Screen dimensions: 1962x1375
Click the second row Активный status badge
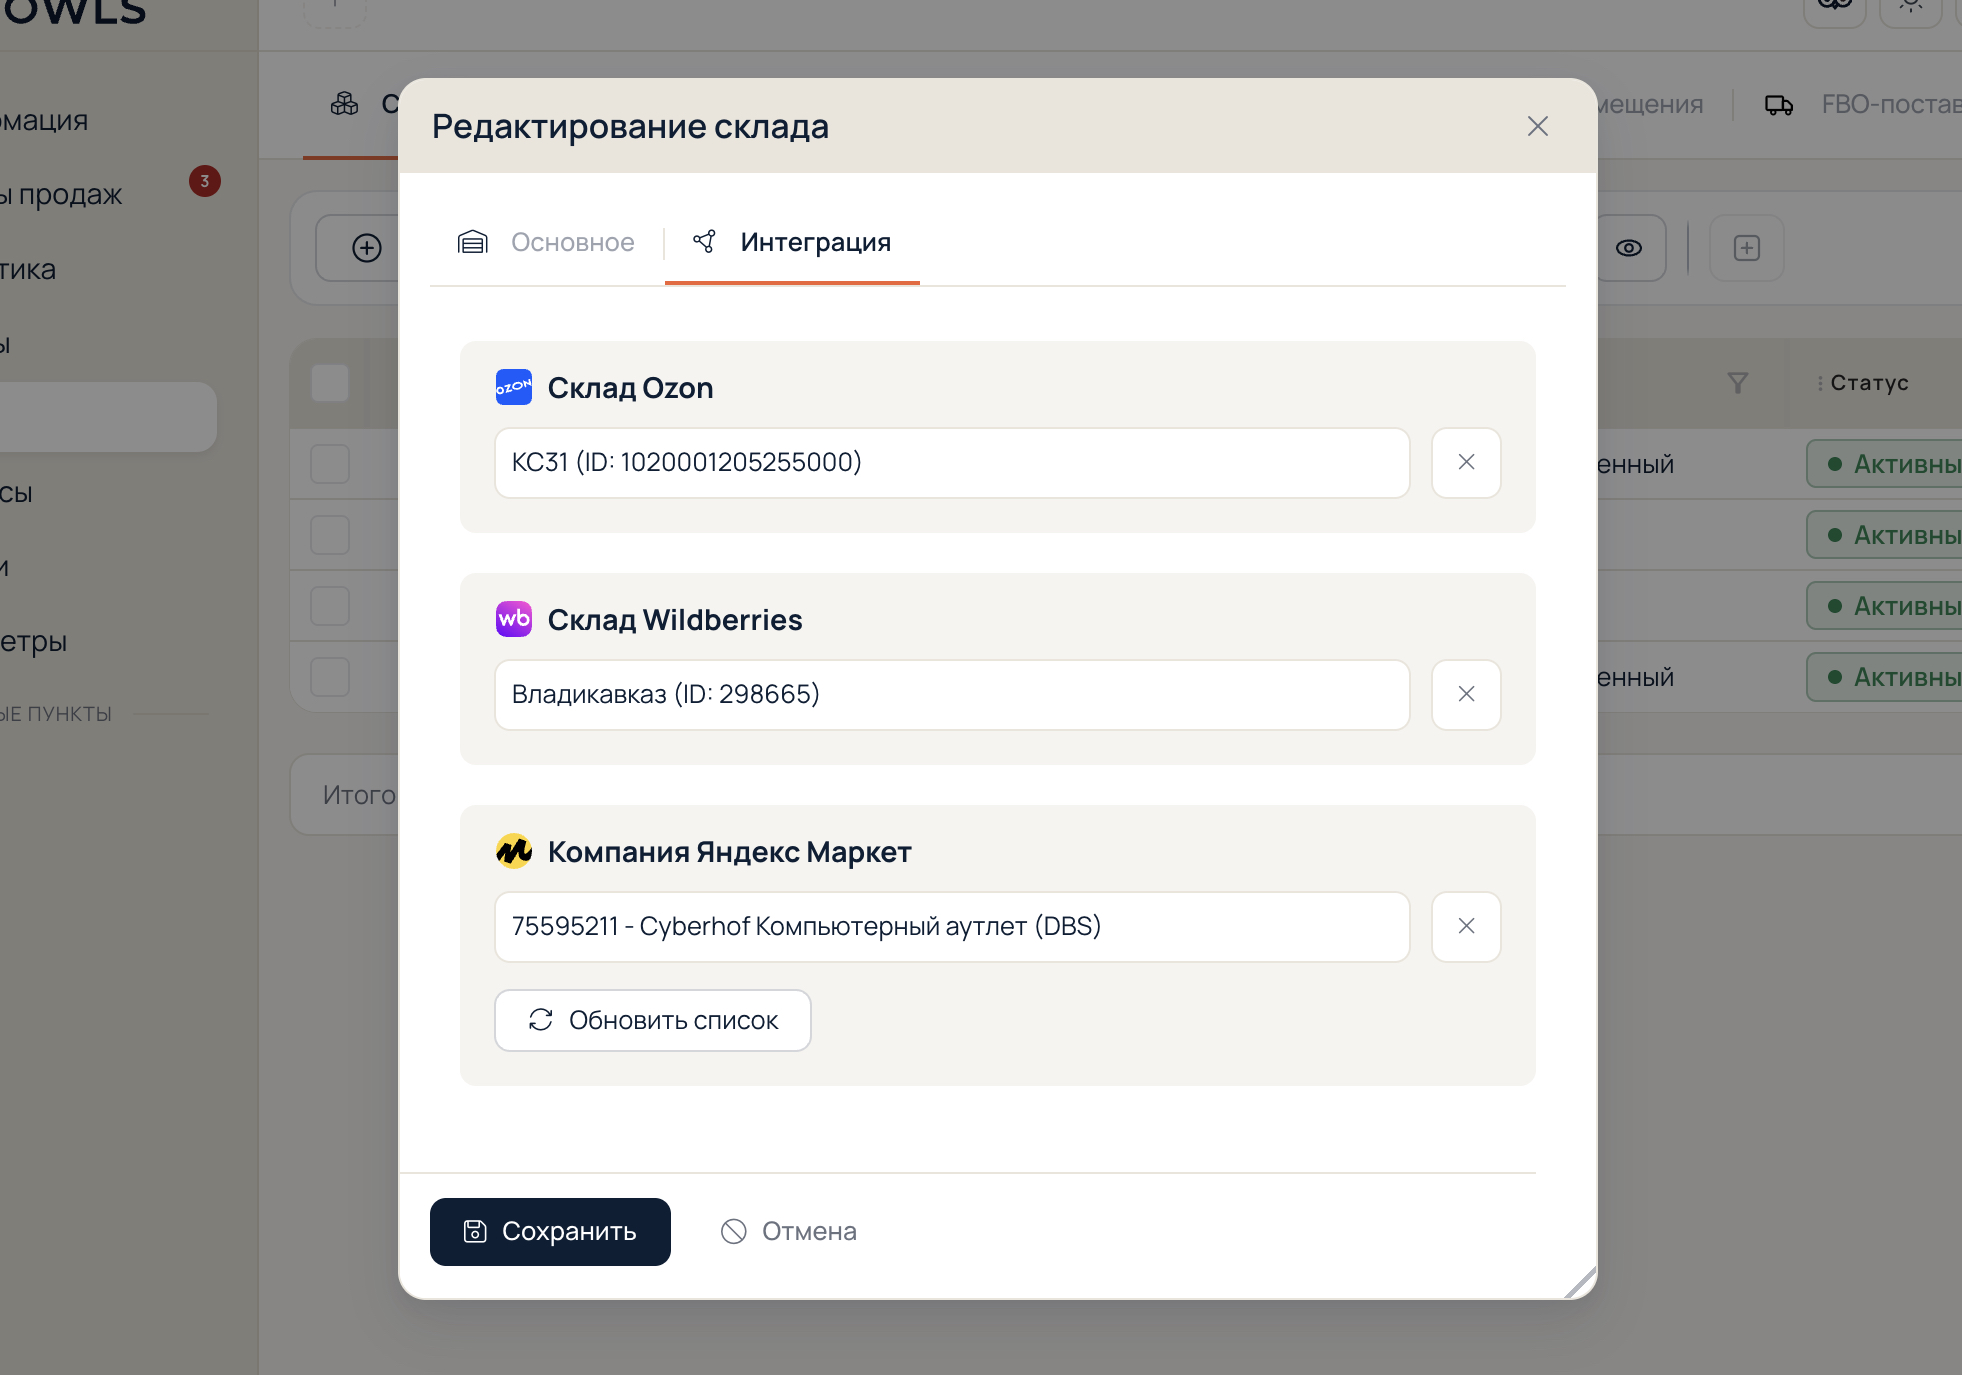tap(1886, 535)
